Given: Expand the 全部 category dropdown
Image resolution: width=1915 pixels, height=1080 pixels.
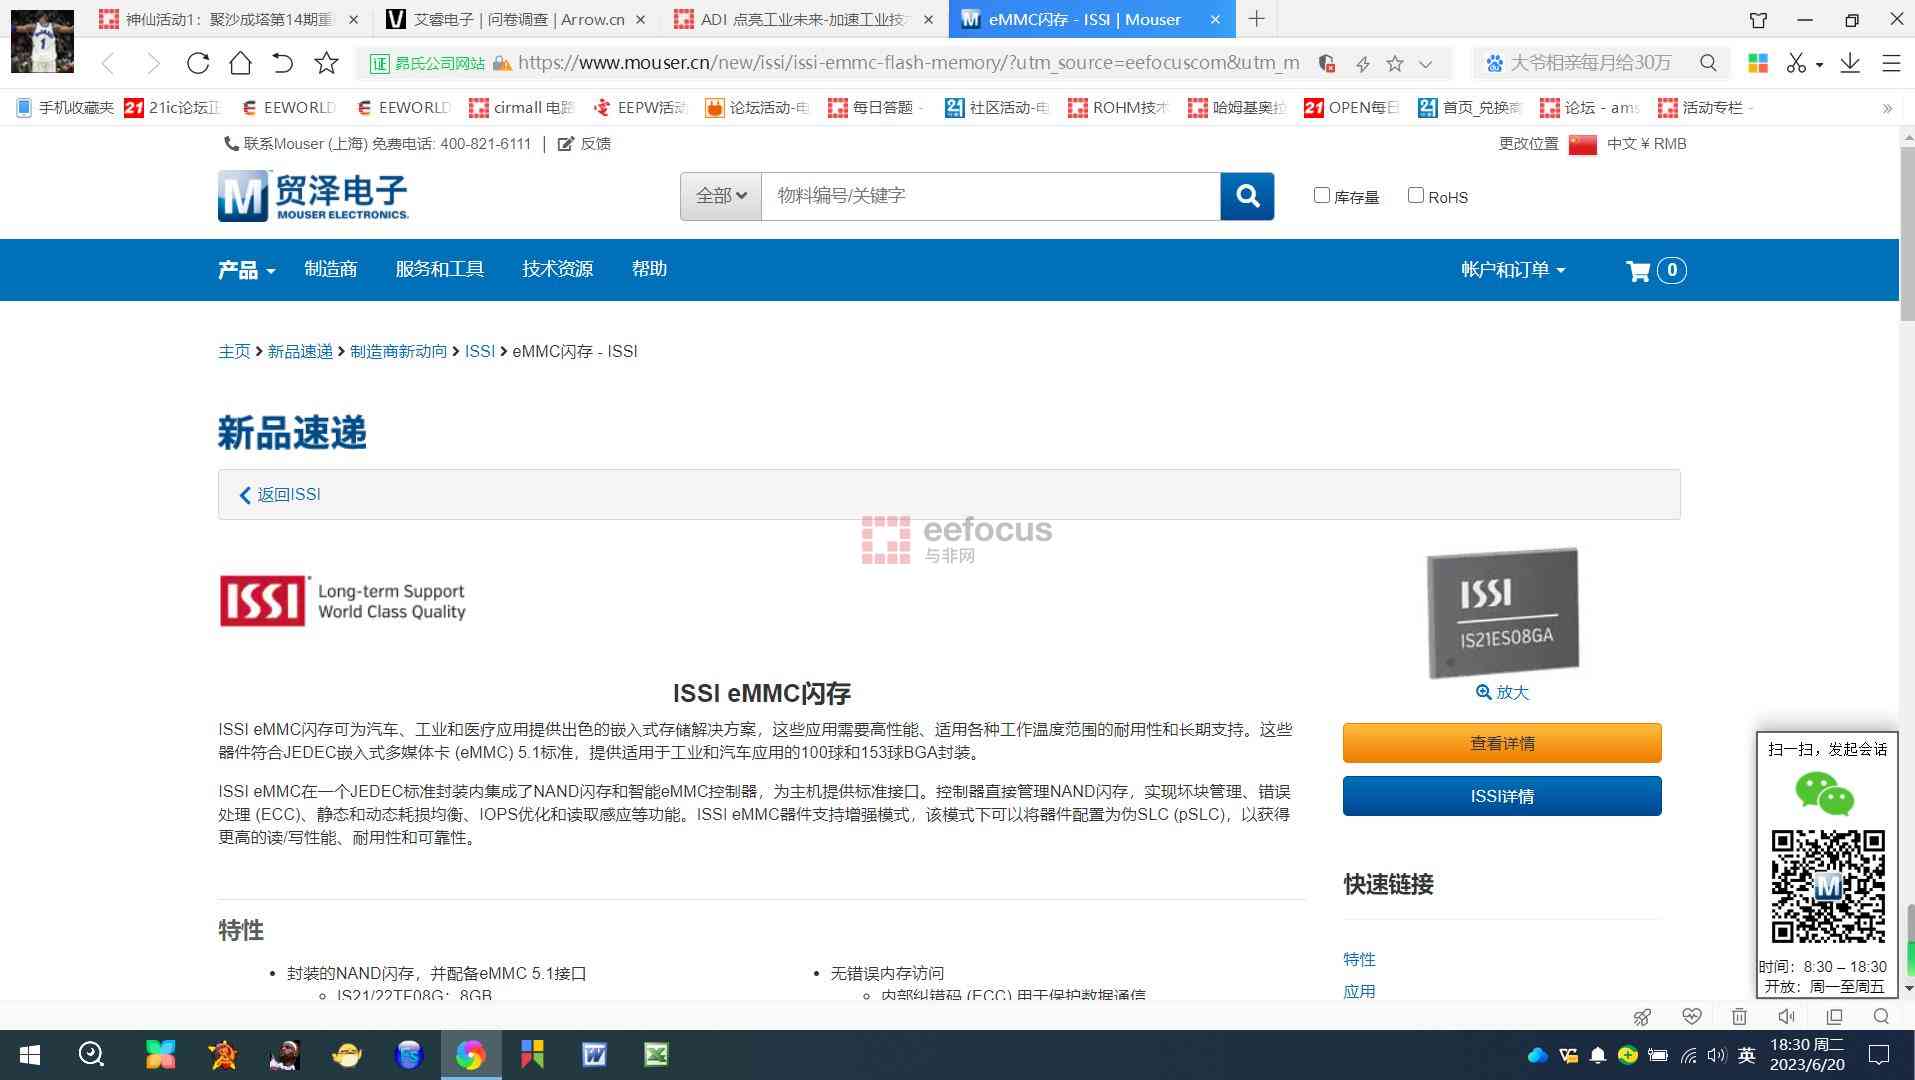Looking at the screenshot, I should [x=721, y=196].
